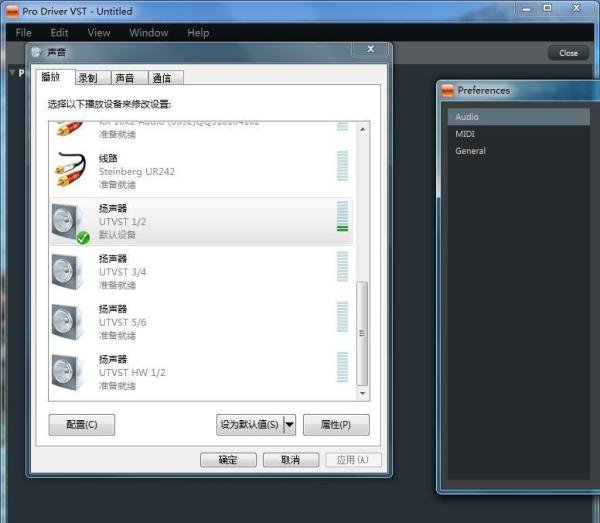Open the File menu
Viewport: 600px width, 523px height.
23,33
